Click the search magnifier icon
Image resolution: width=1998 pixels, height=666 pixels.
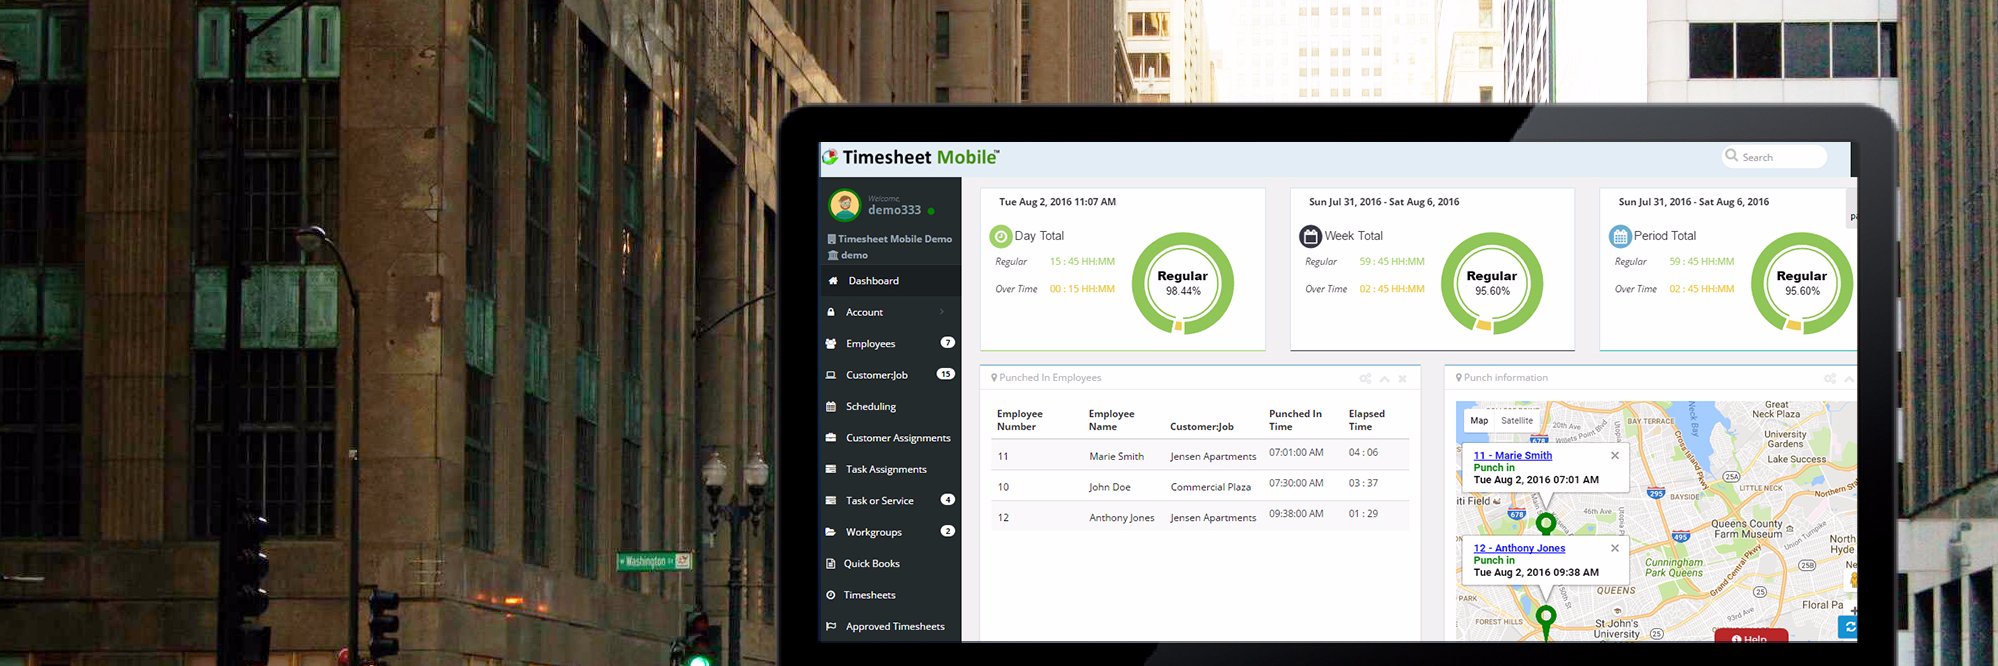[1732, 156]
